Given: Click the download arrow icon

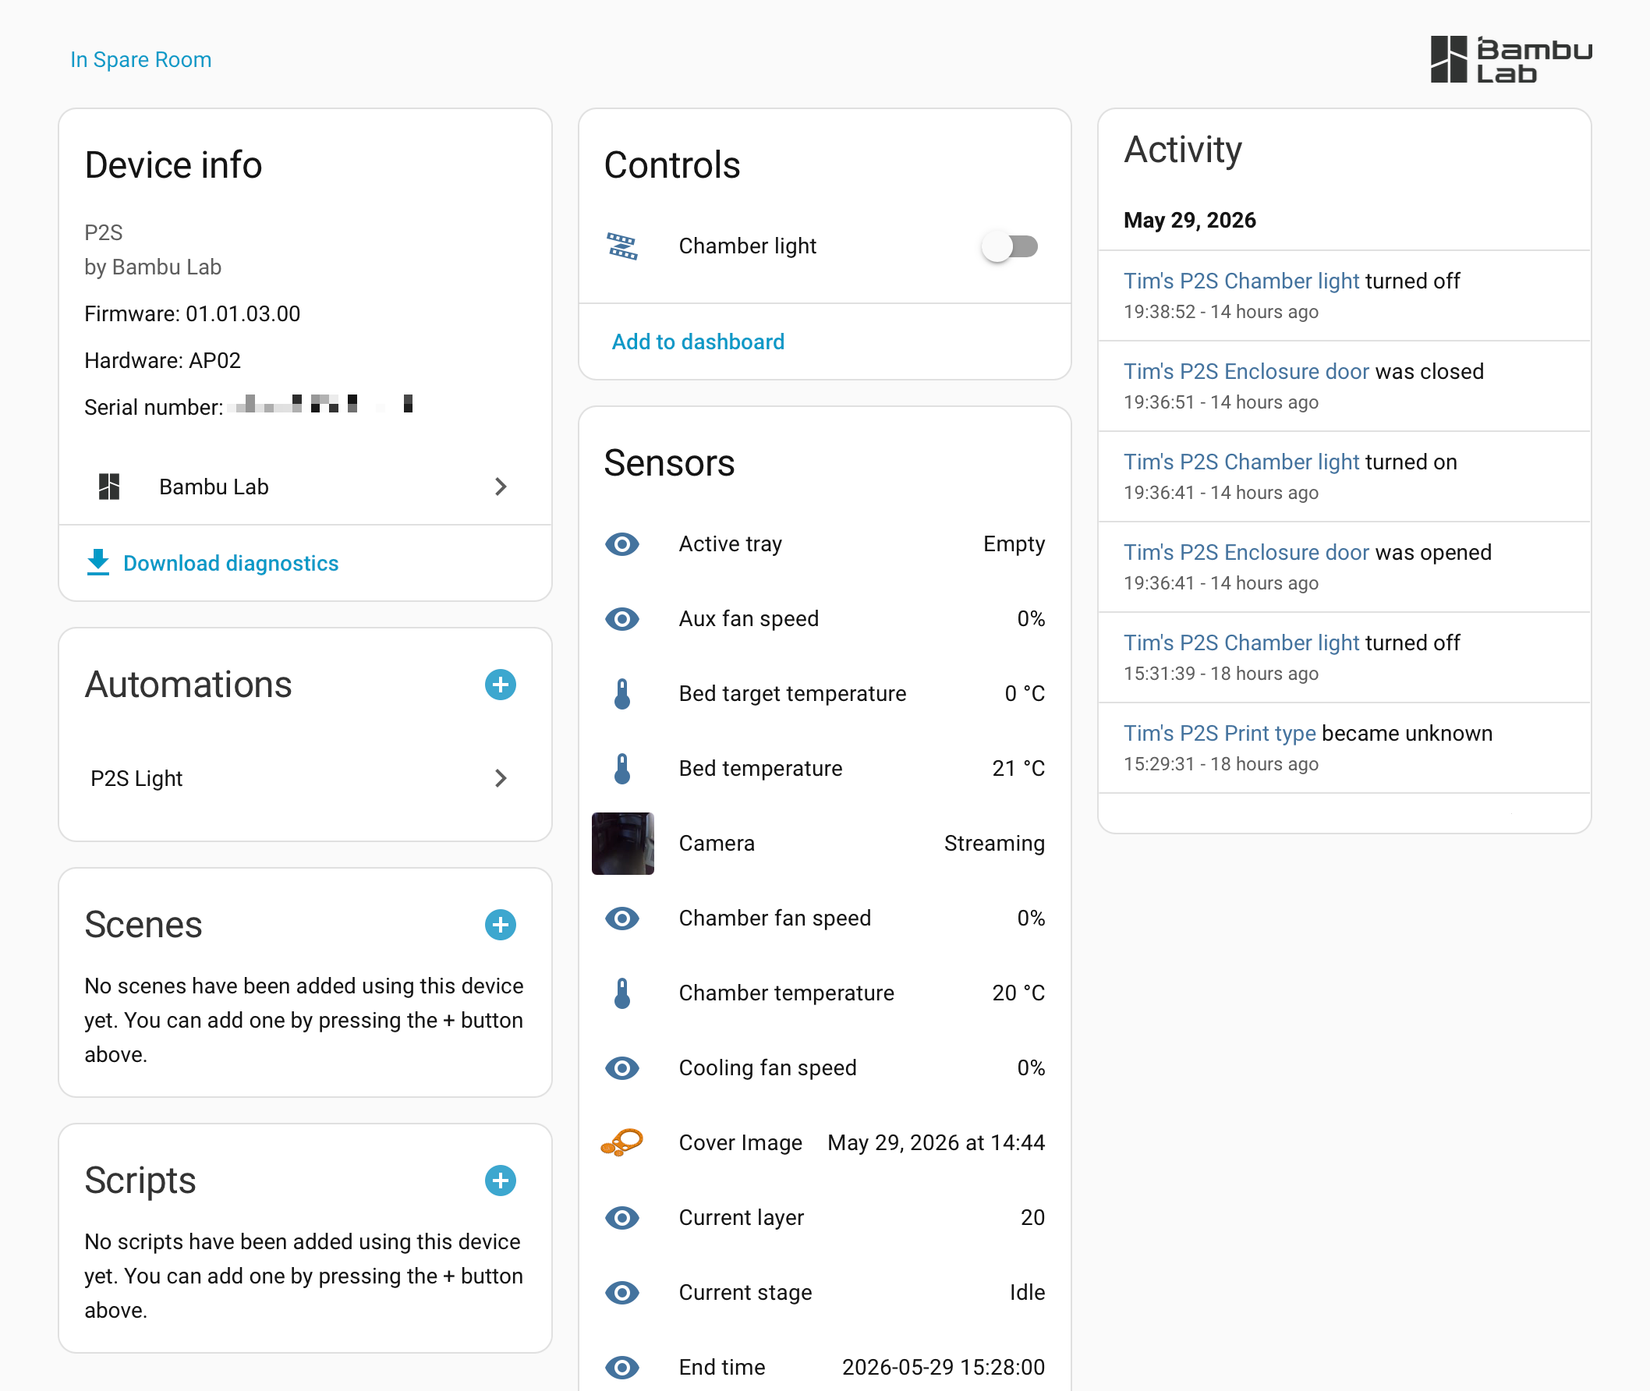Looking at the screenshot, I should coord(98,563).
